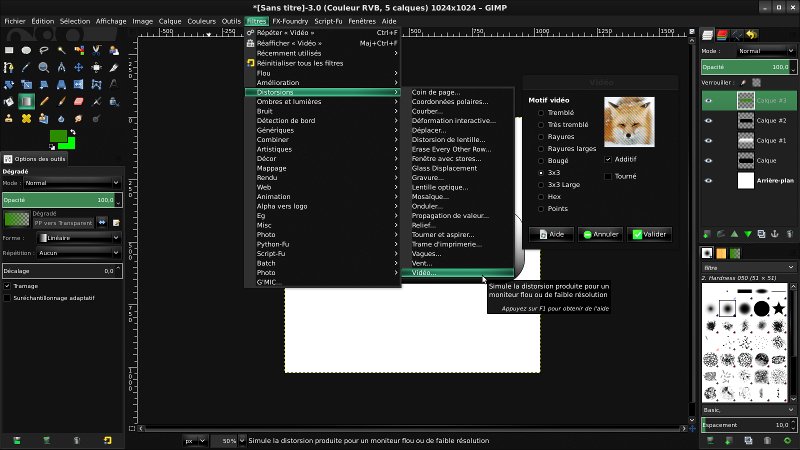Select the Zoom magnifier tool
The image size is (800, 450).
click(x=44, y=67)
